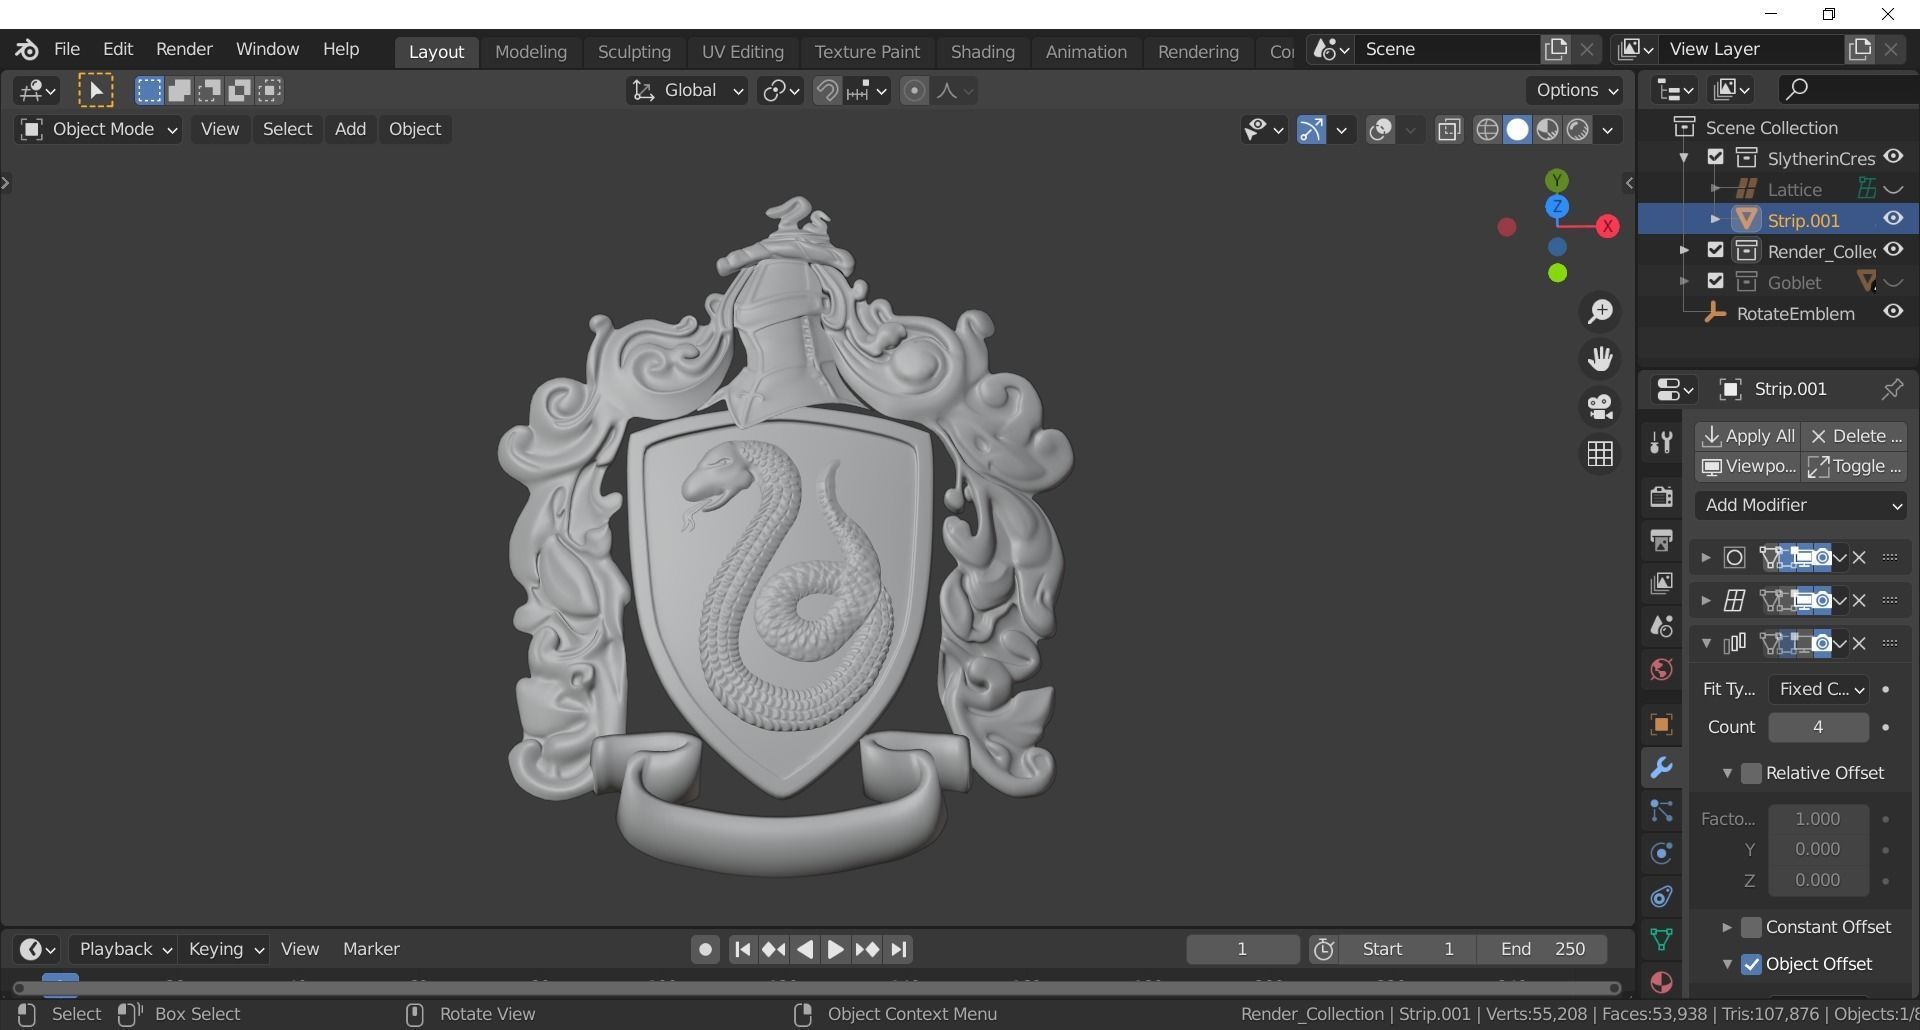
Task: Switch to the UV Editing workspace tab
Action: pos(742,51)
